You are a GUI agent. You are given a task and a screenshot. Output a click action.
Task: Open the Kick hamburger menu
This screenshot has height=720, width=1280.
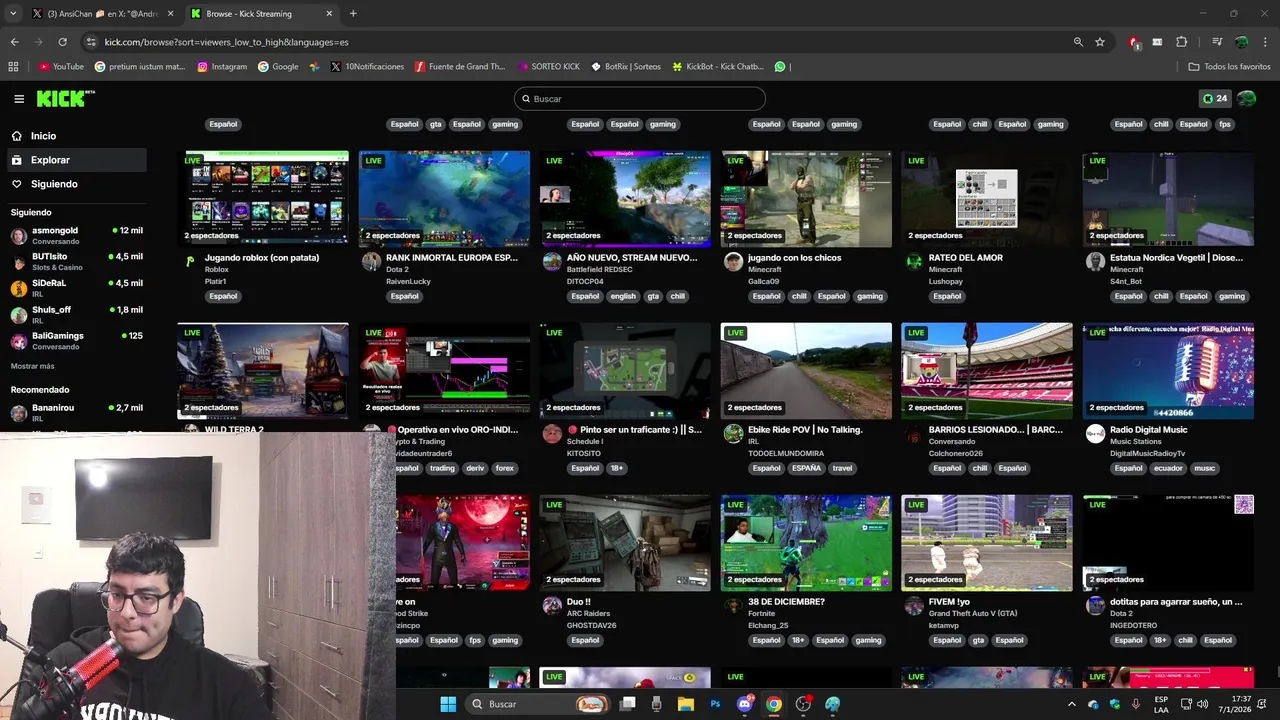click(19, 99)
